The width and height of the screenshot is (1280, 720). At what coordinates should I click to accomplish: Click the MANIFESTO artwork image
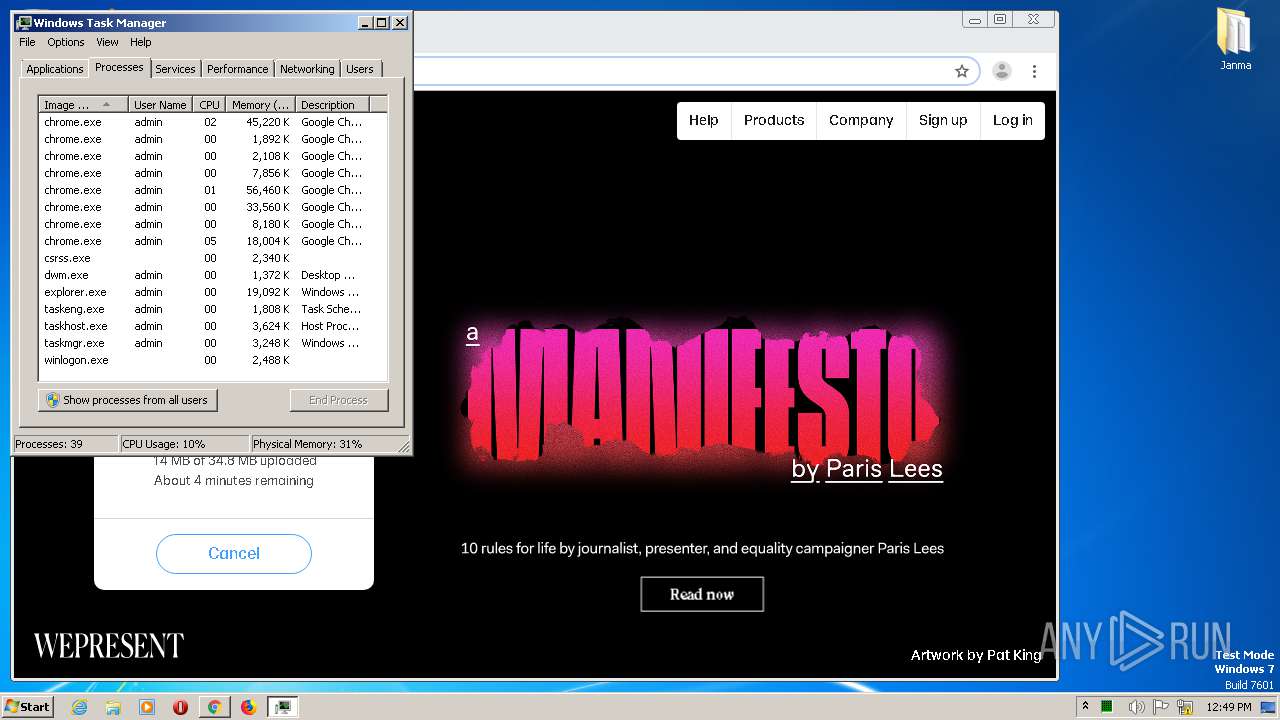click(x=702, y=391)
